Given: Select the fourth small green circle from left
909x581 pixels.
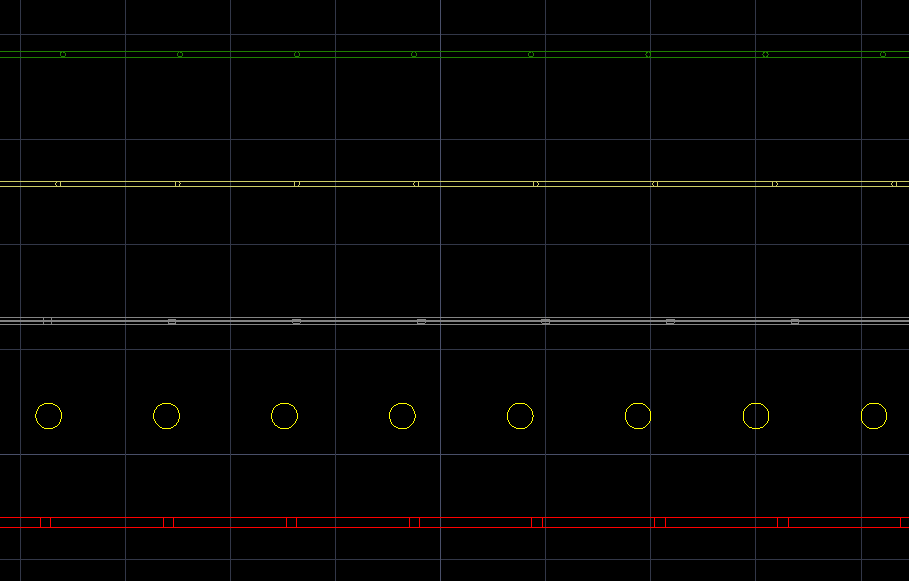Looking at the screenshot, I should [x=414, y=54].
